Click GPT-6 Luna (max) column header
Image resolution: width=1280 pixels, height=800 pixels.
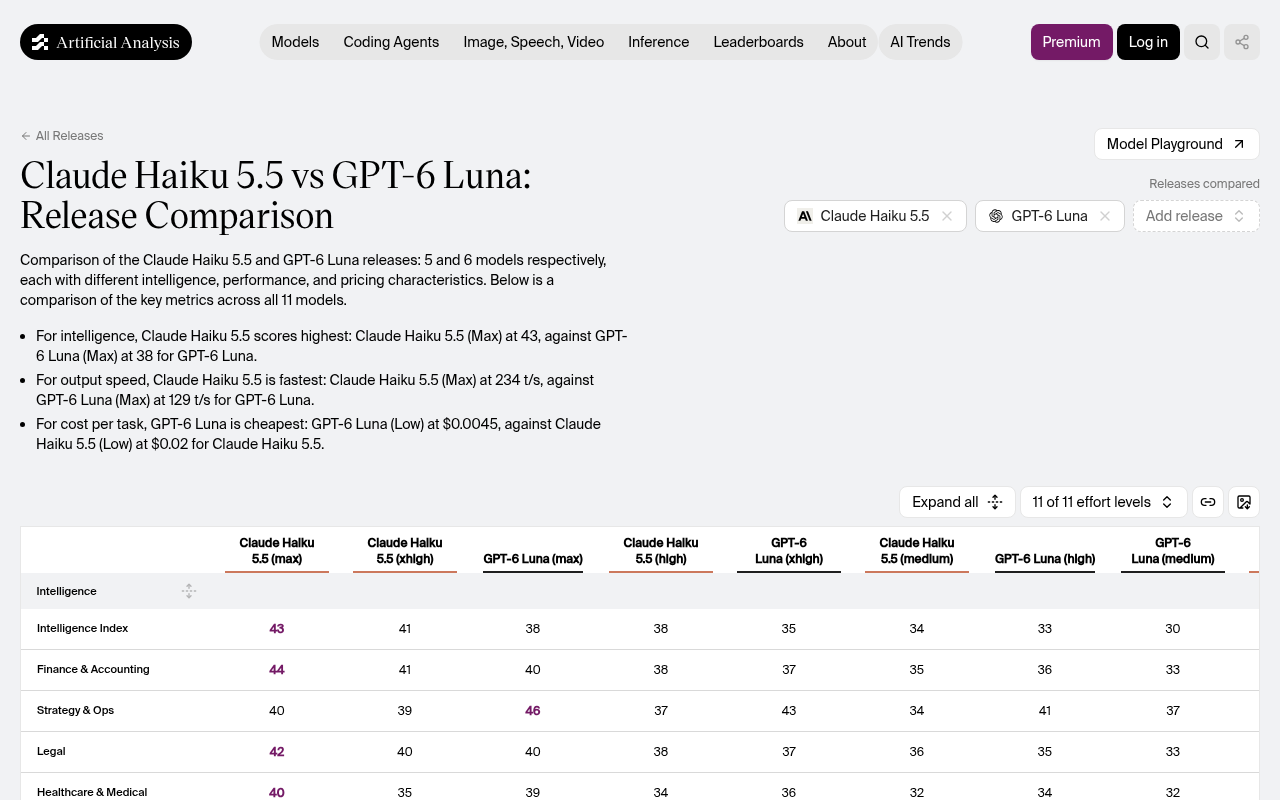point(533,559)
